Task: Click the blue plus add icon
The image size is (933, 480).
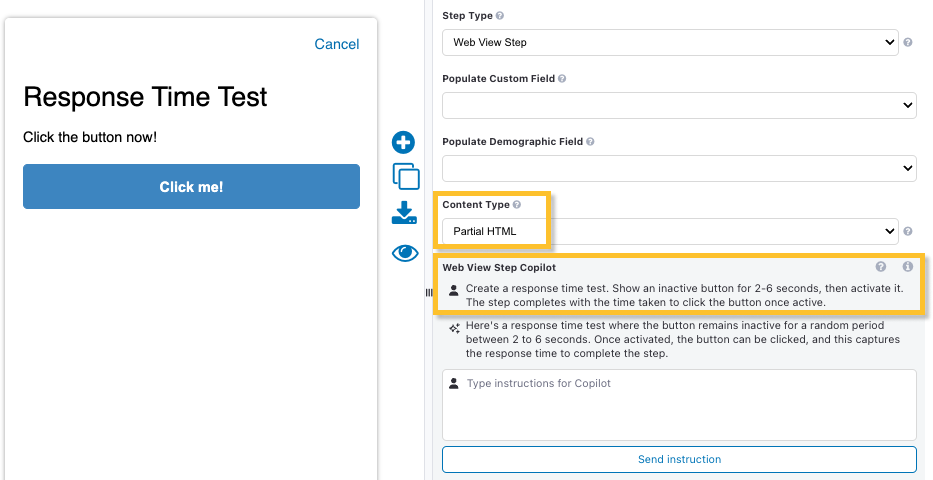Action: pos(403,142)
